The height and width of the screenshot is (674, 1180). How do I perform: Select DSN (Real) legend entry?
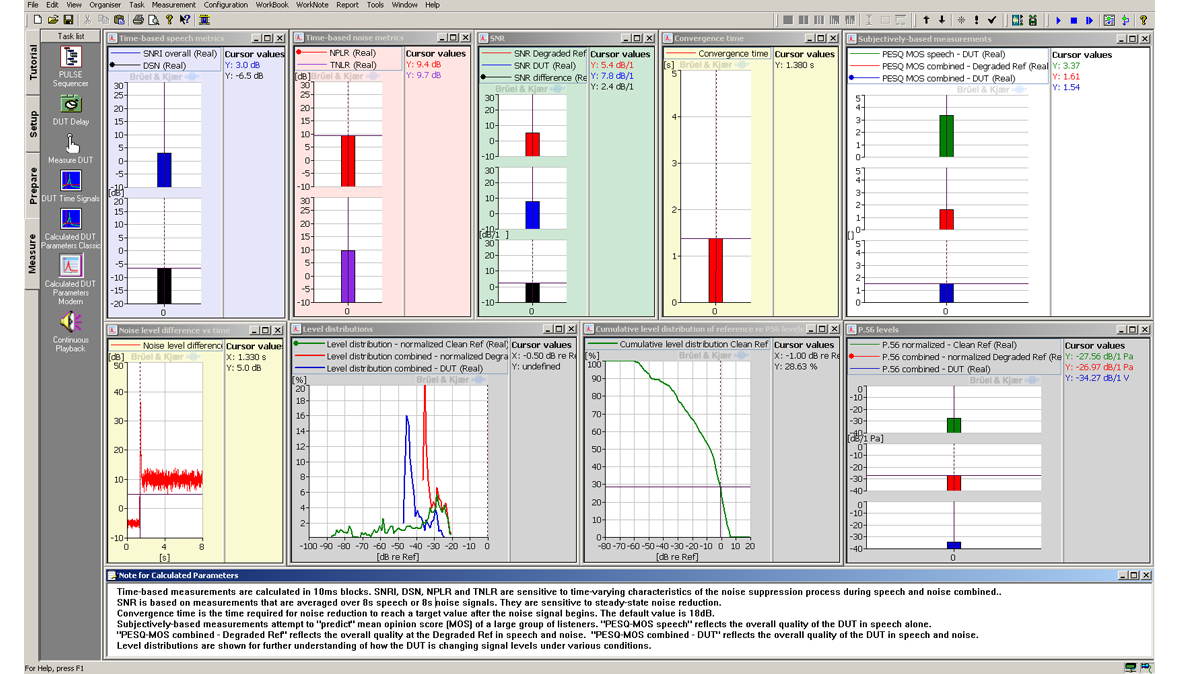pos(165,65)
